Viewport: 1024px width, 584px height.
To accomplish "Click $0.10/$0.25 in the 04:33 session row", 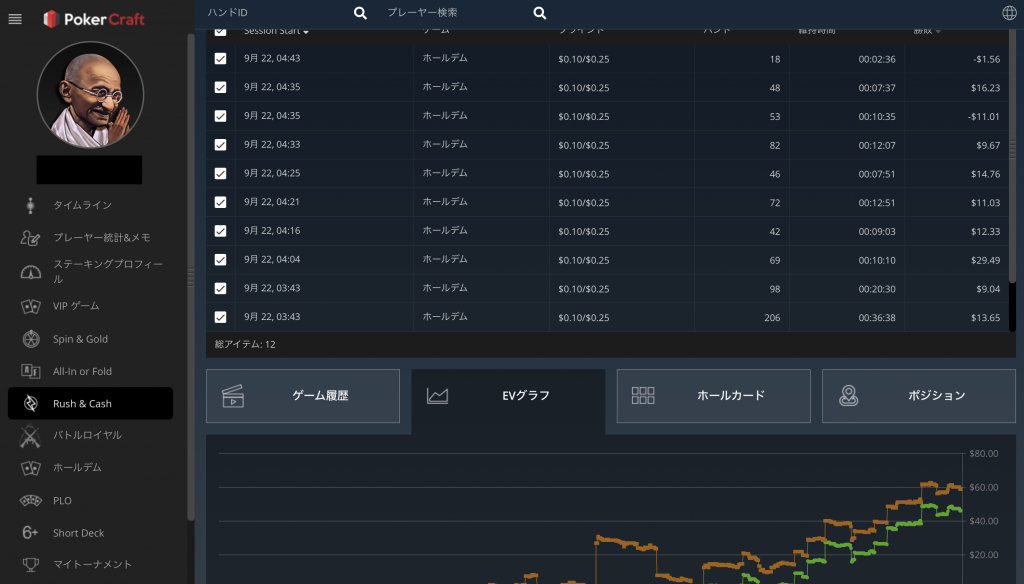I will [x=584, y=145].
